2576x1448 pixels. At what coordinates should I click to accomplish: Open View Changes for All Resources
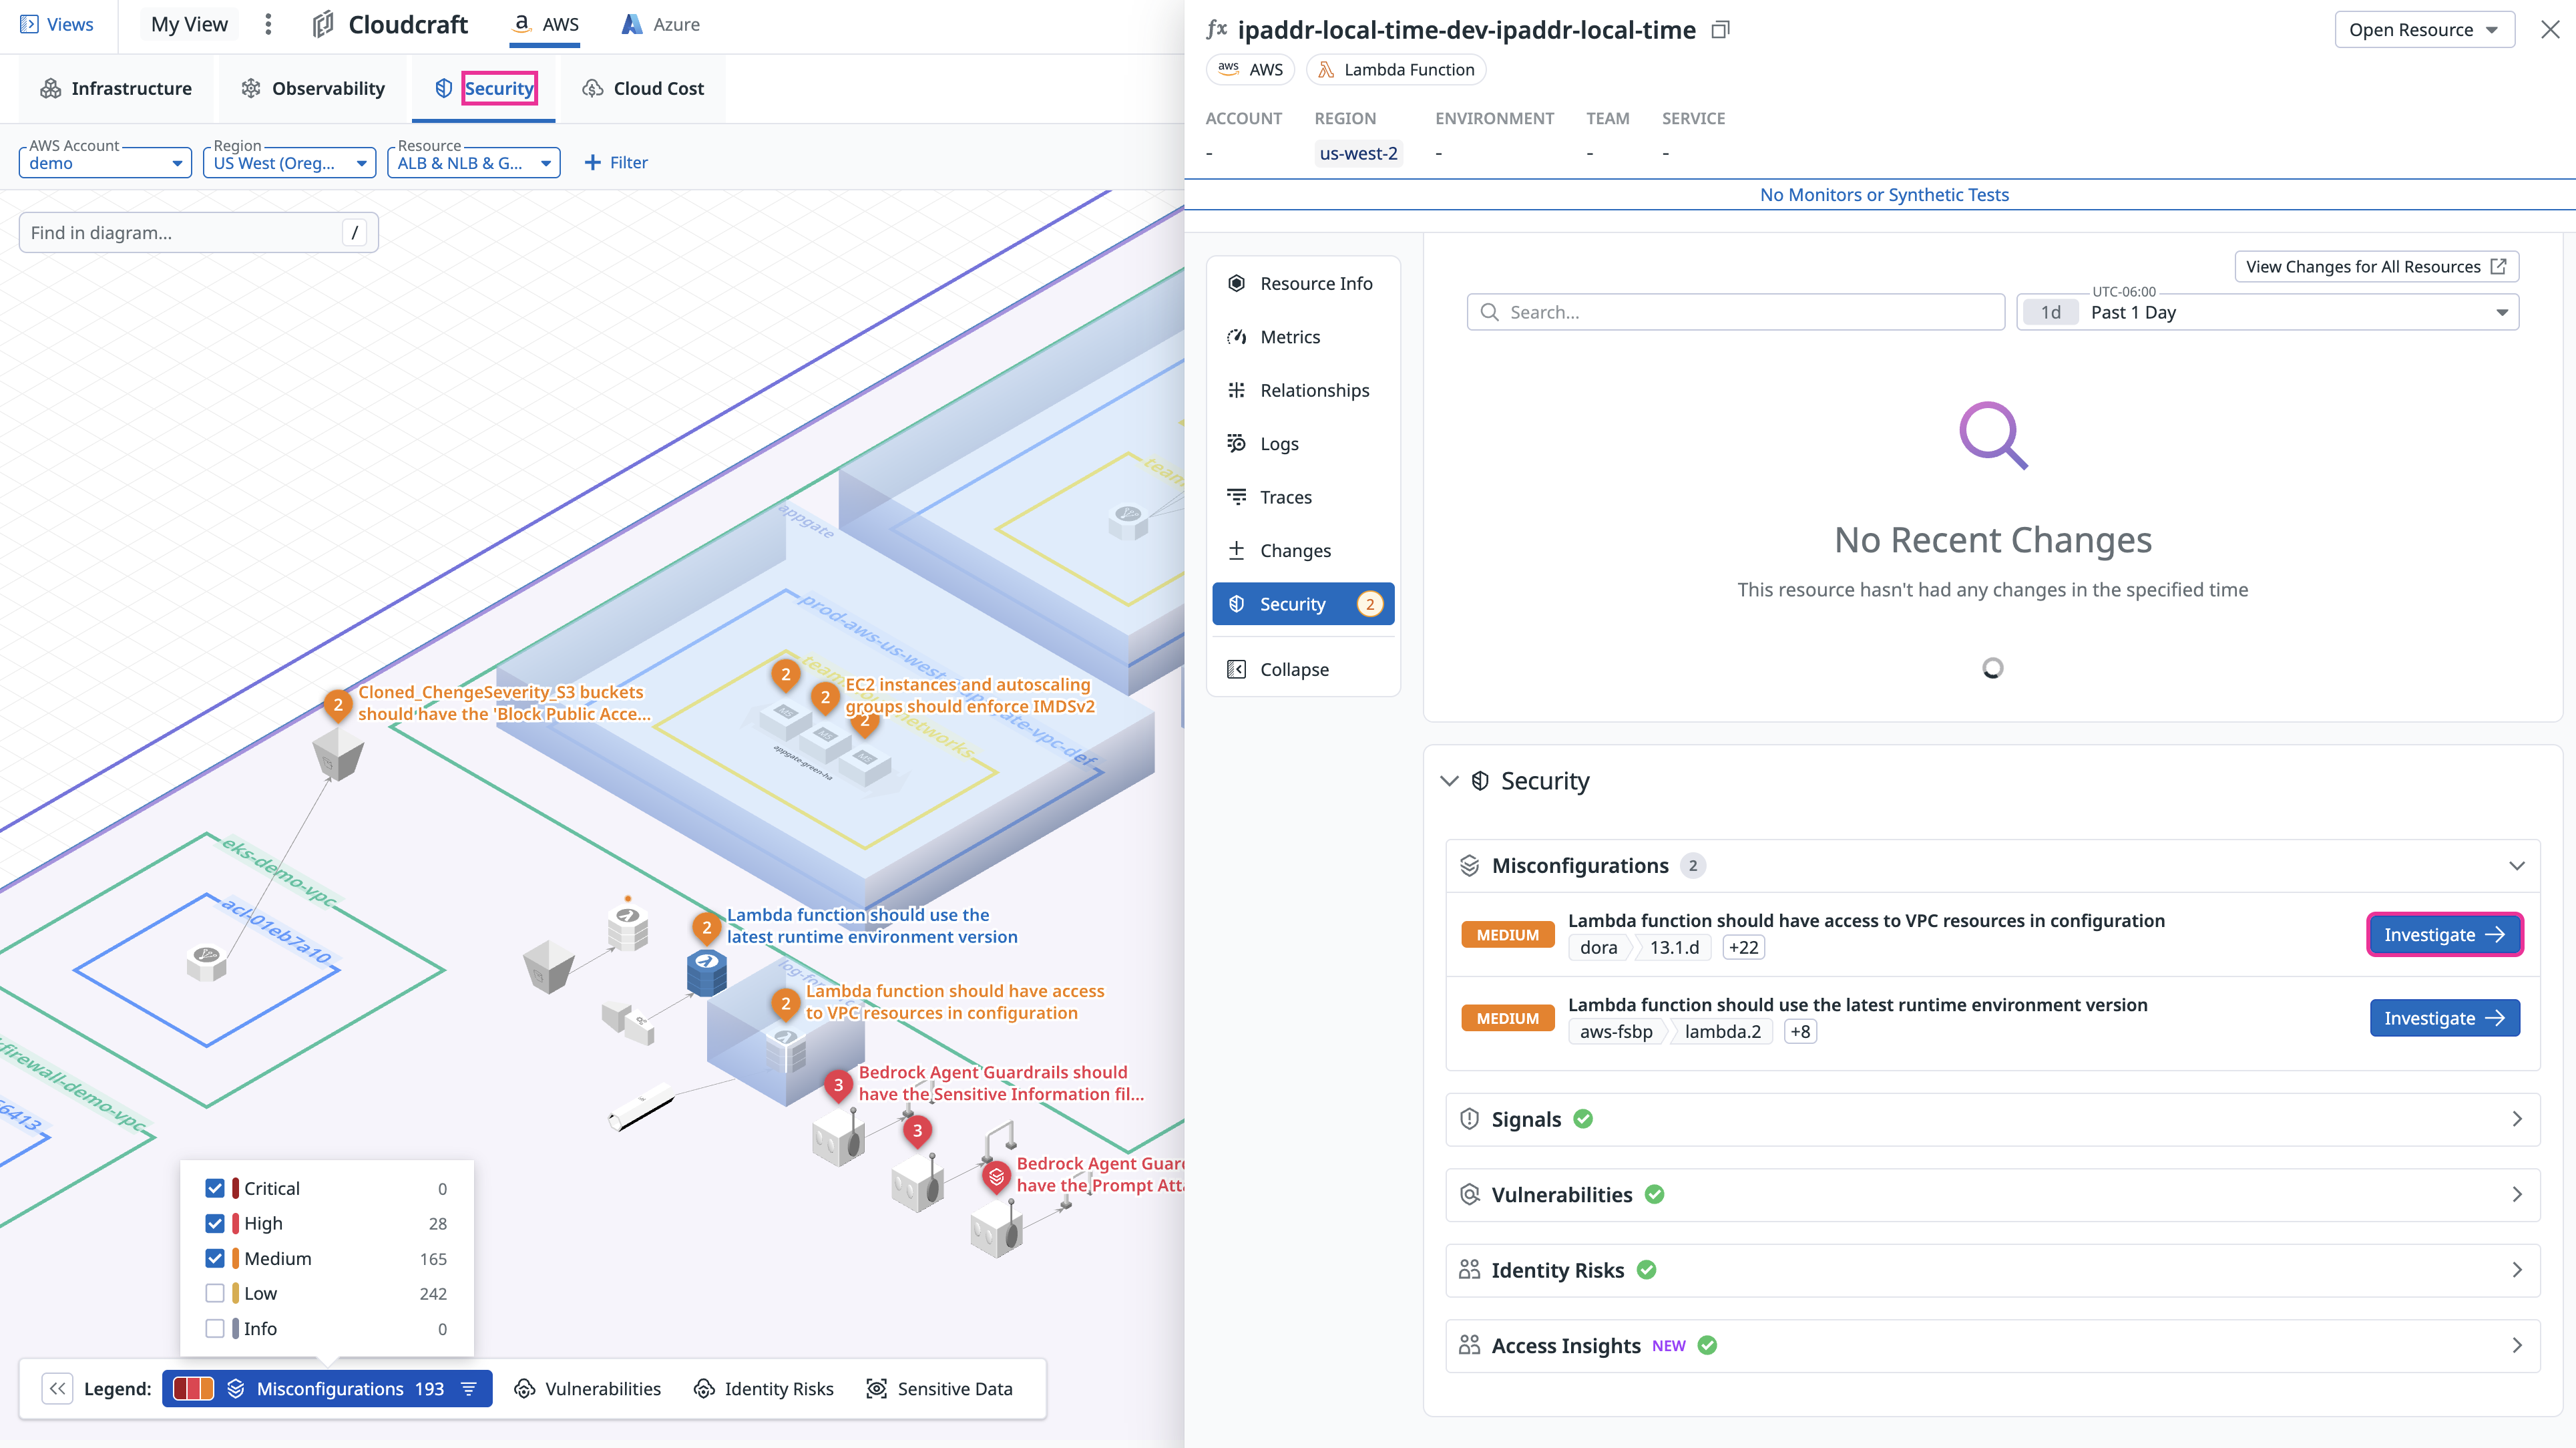click(2375, 266)
